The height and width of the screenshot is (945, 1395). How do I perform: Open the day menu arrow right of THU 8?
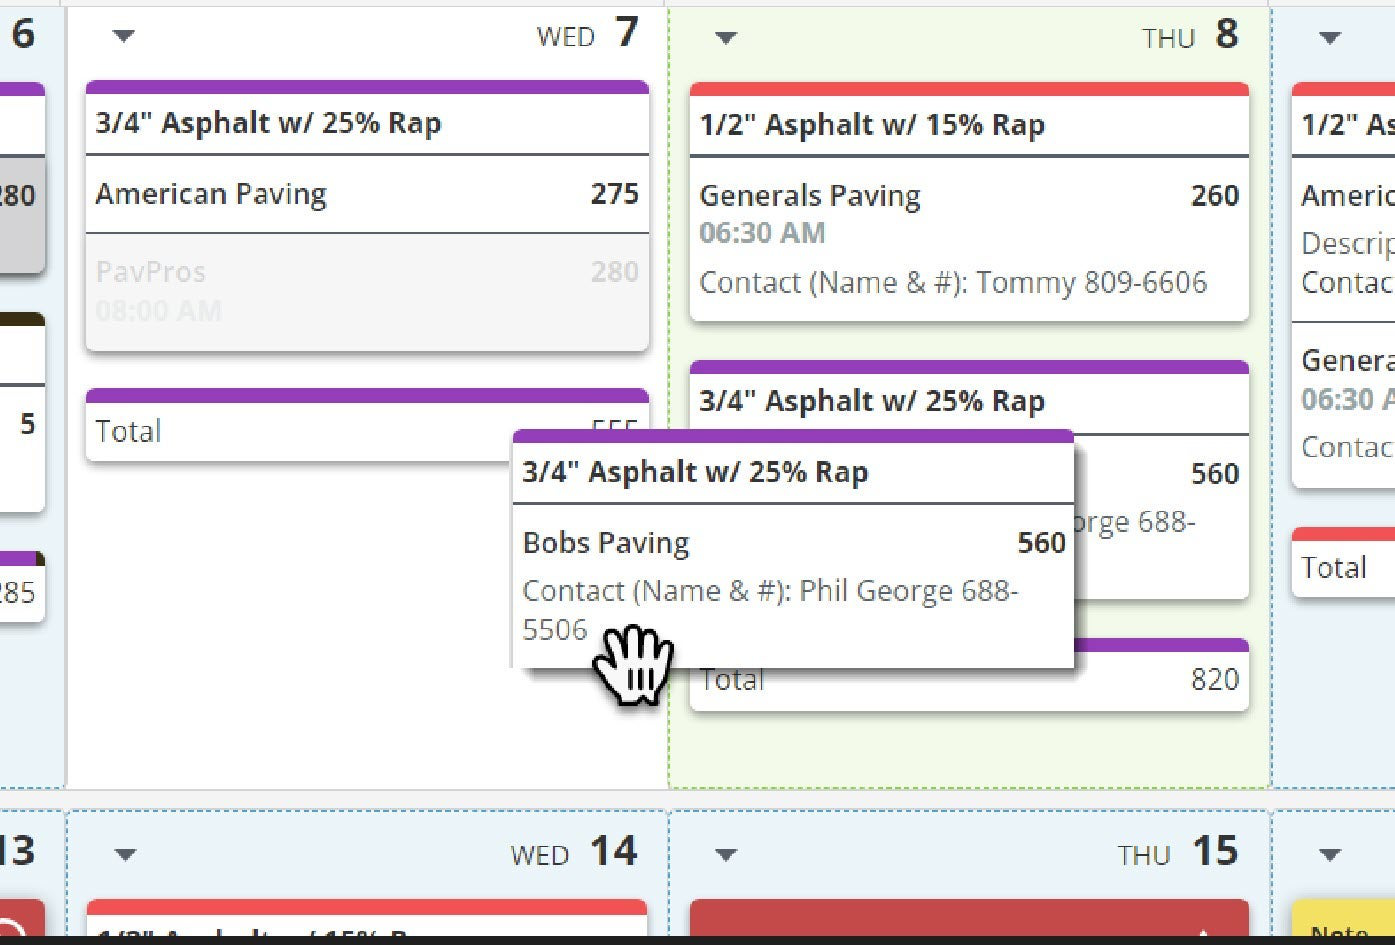pos(1329,38)
